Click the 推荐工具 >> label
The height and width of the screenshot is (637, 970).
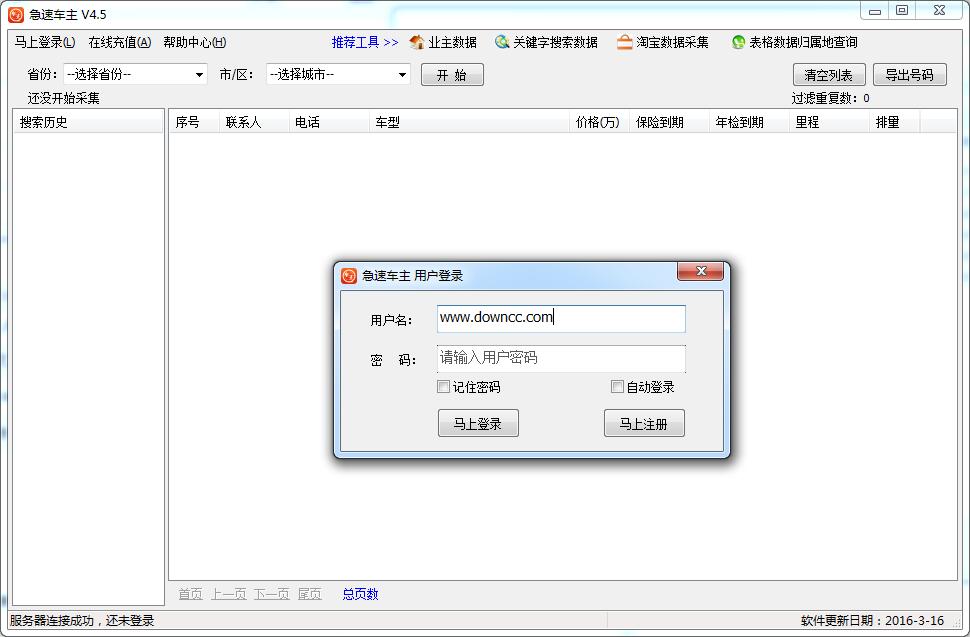pos(365,42)
